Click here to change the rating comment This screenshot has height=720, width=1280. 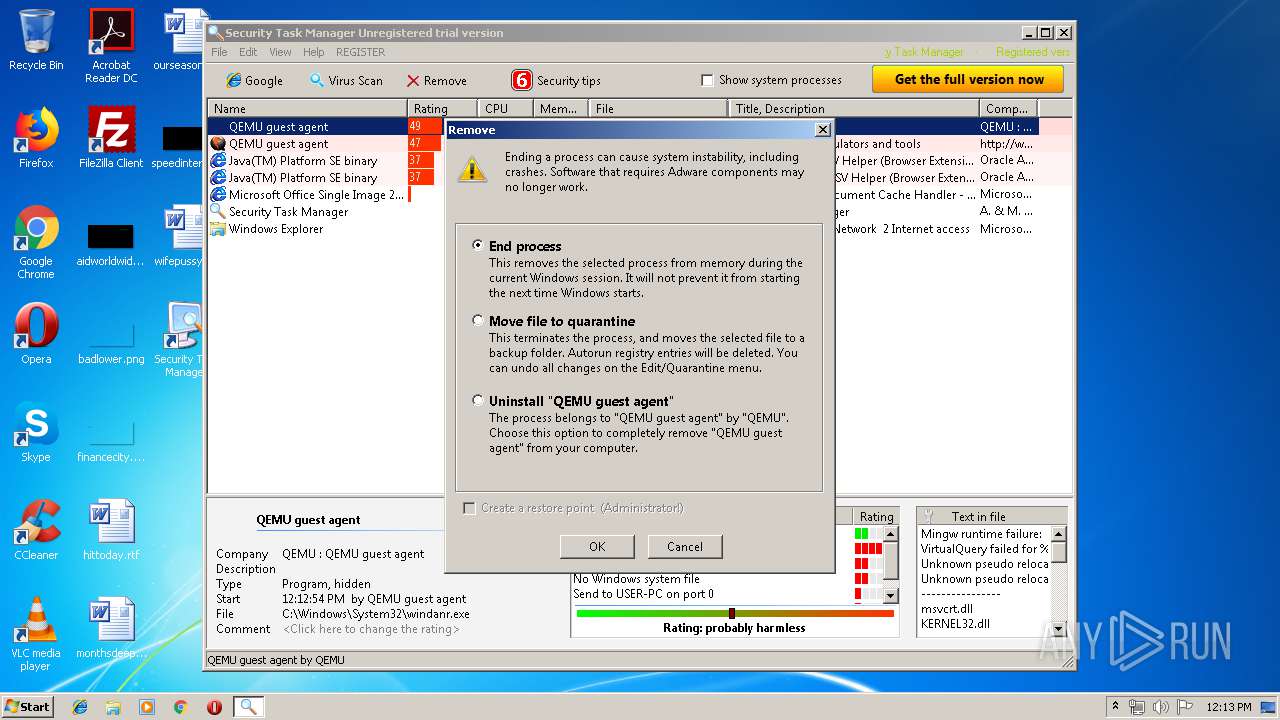(371, 629)
